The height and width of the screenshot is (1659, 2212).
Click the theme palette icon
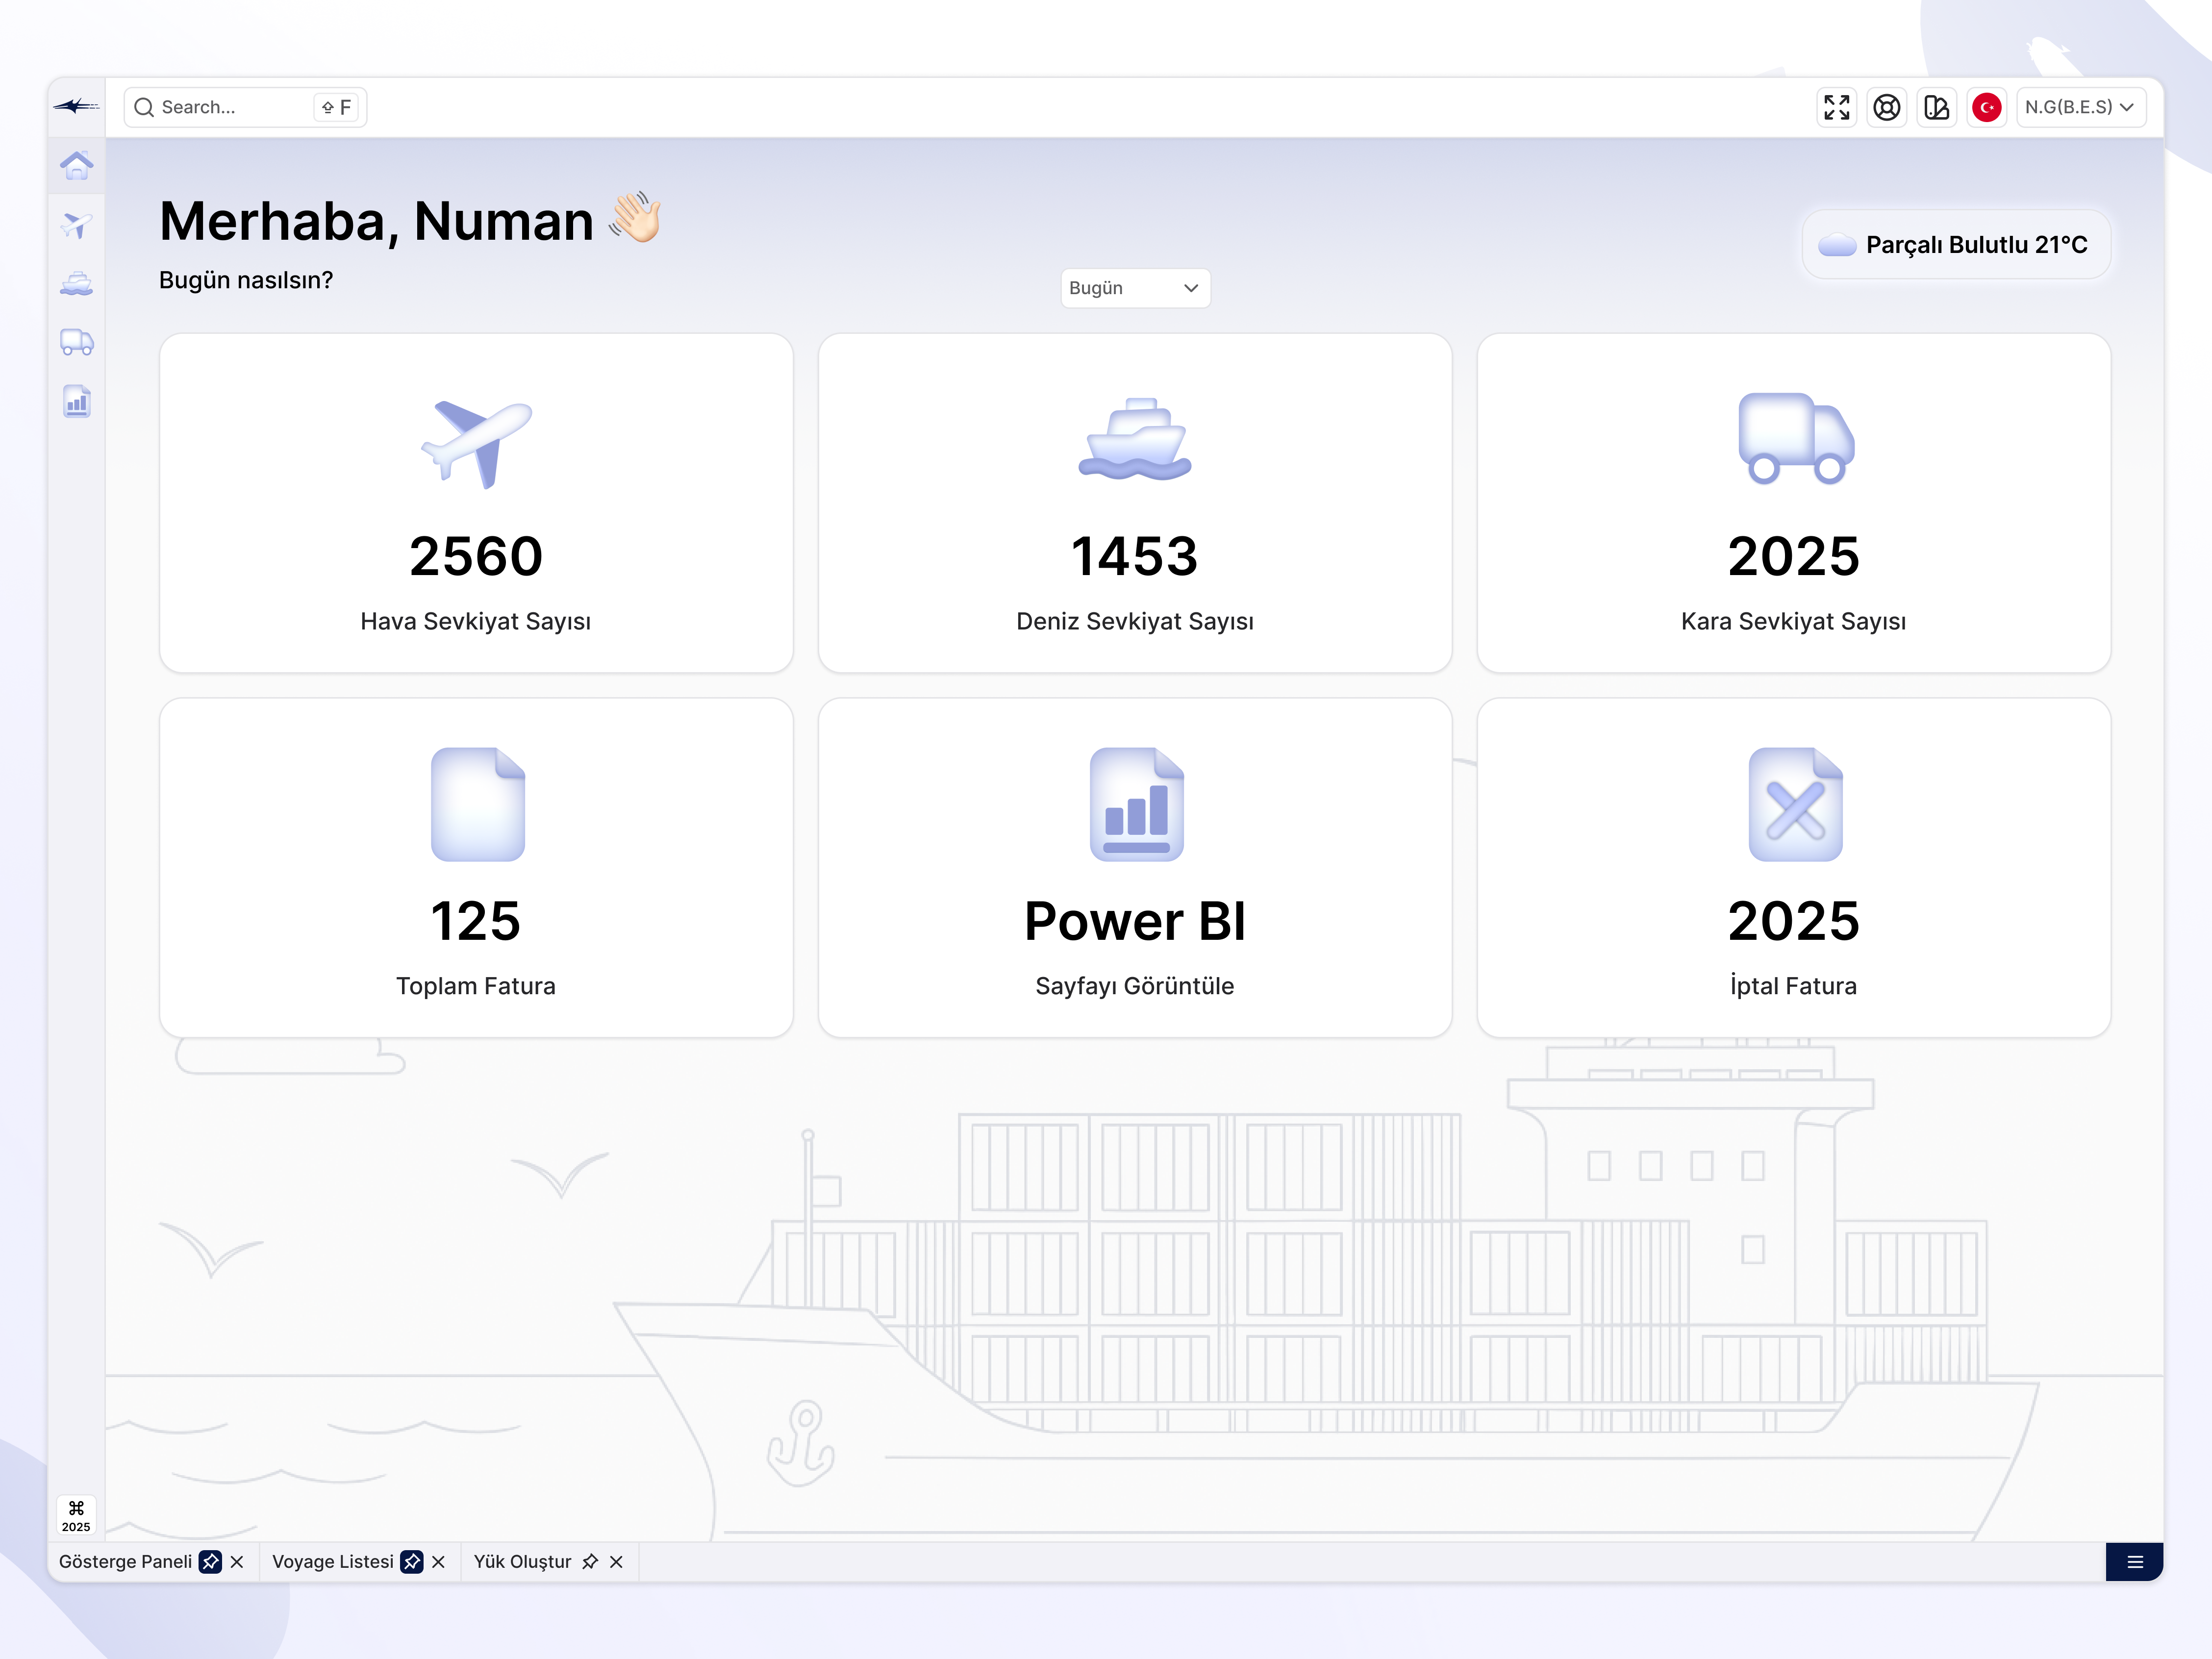(1937, 107)
